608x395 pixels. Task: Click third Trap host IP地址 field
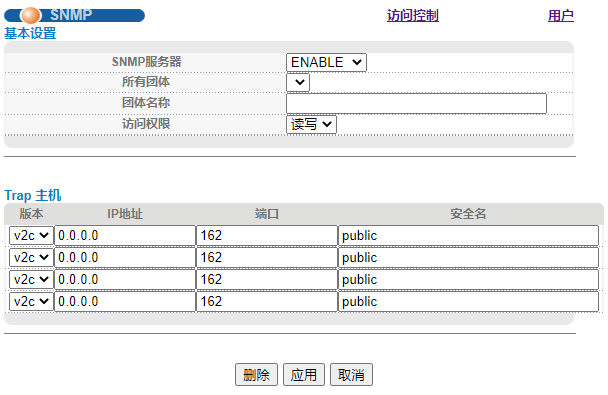click(125, 279)
